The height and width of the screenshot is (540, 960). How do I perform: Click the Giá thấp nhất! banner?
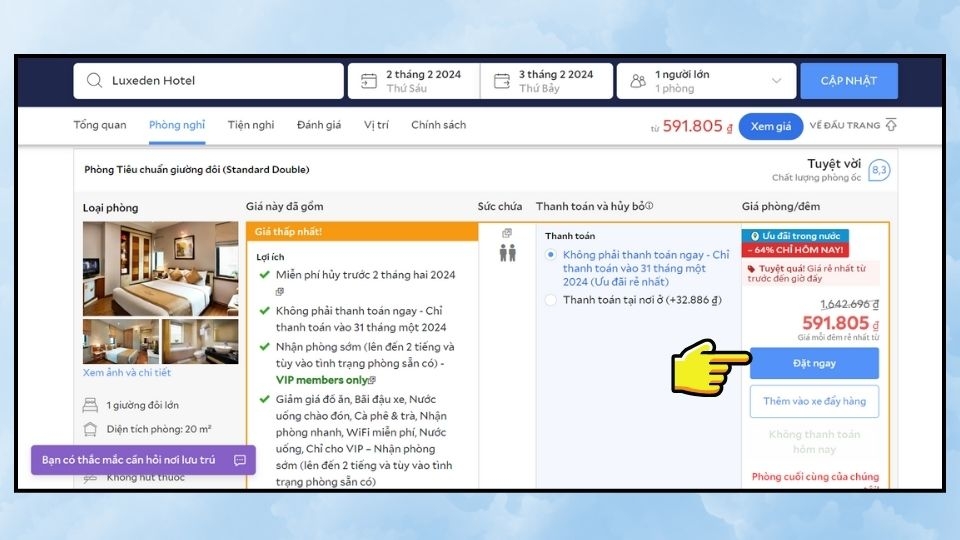click(362, 231)
